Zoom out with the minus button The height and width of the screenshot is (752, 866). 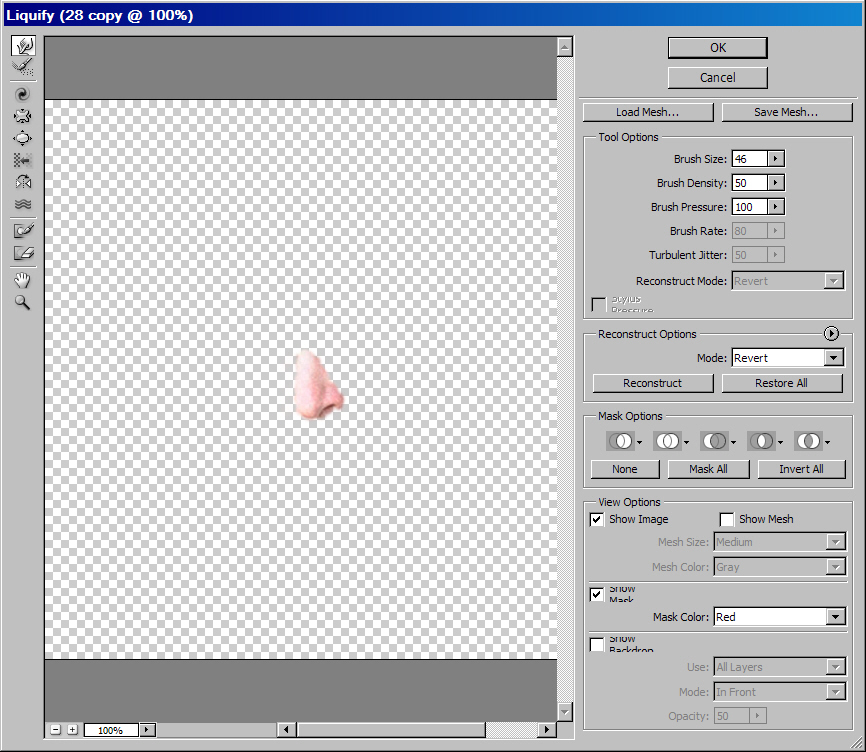click(x=55, y=730)
